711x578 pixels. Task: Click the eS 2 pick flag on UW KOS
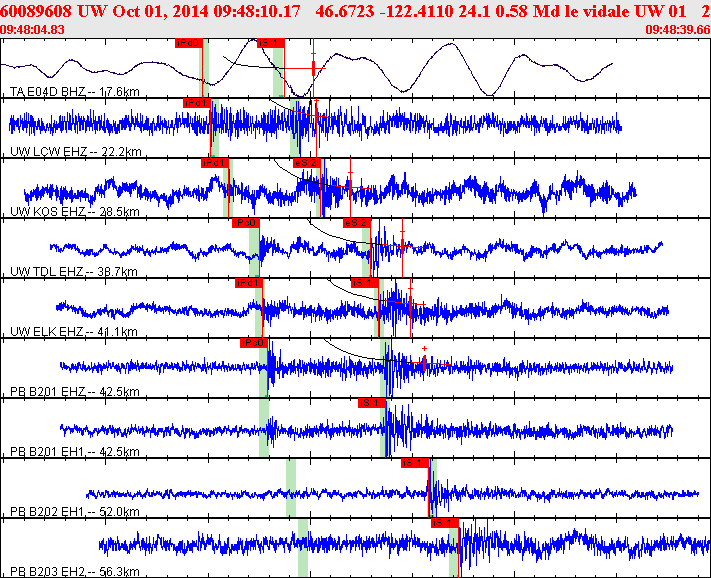(307, 163)
